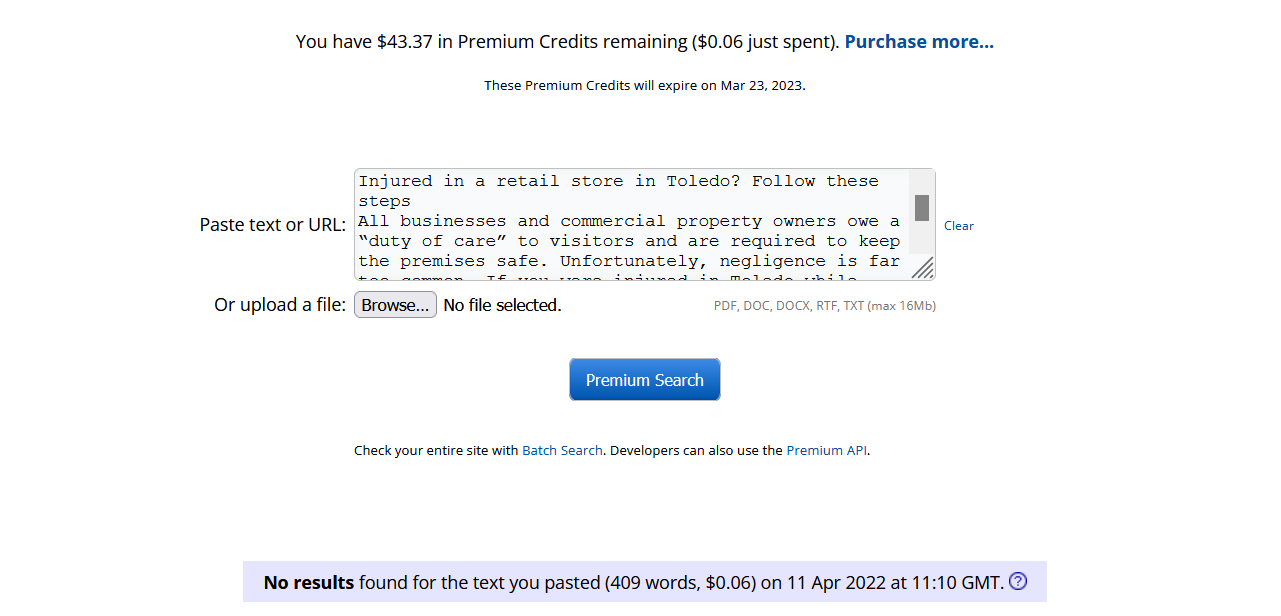
Task: Click the credits expiry notice text
Action: pos(644,86)
